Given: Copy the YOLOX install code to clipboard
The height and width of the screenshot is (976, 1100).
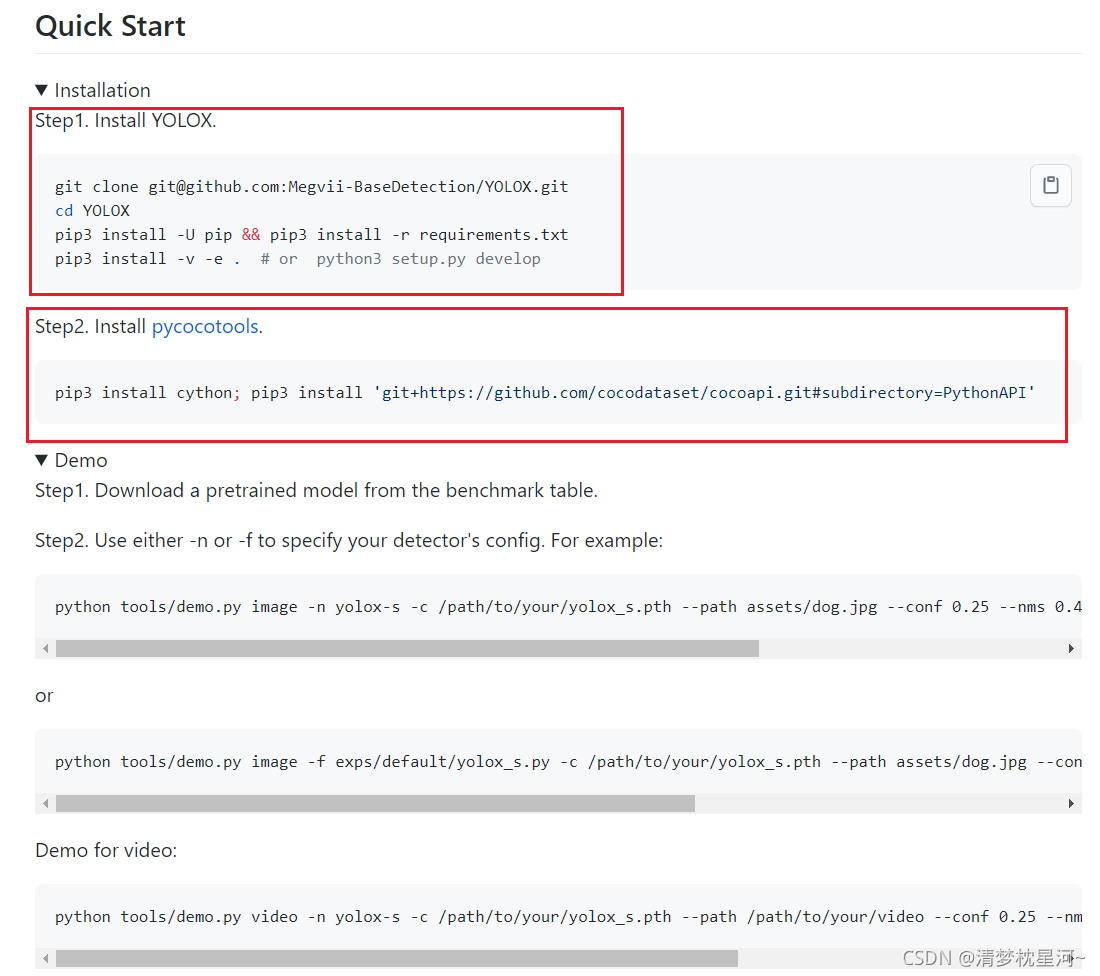Looking at the screenshot, I should click(x=1050, y=185).
